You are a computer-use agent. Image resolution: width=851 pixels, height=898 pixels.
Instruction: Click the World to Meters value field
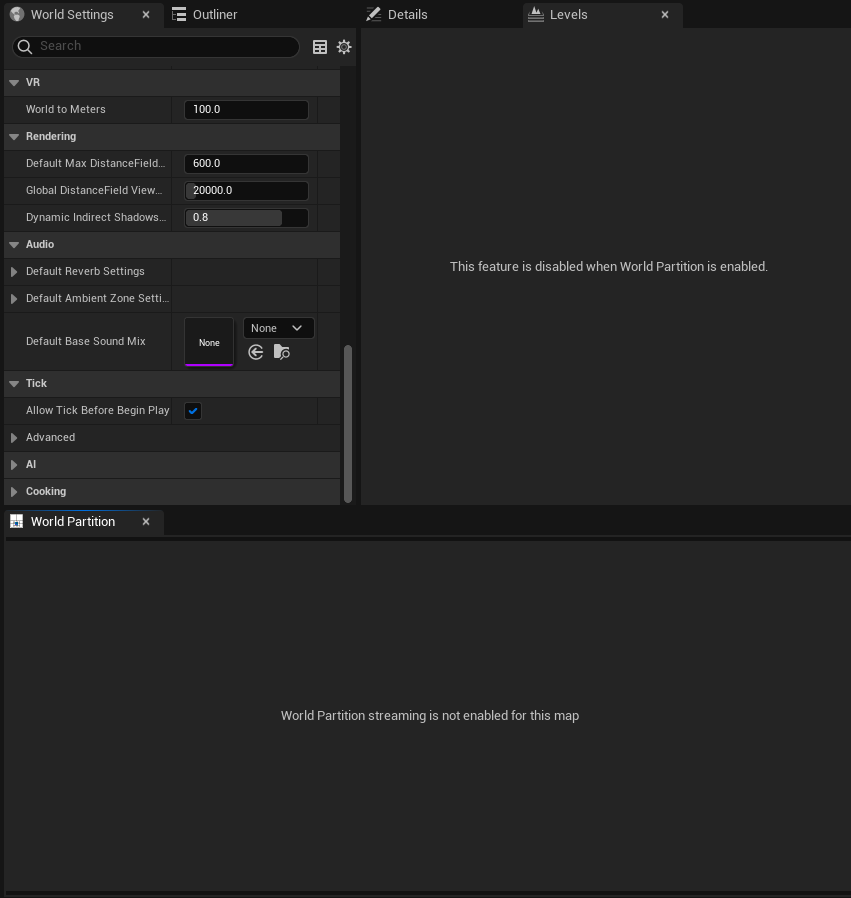pos(246,109)
